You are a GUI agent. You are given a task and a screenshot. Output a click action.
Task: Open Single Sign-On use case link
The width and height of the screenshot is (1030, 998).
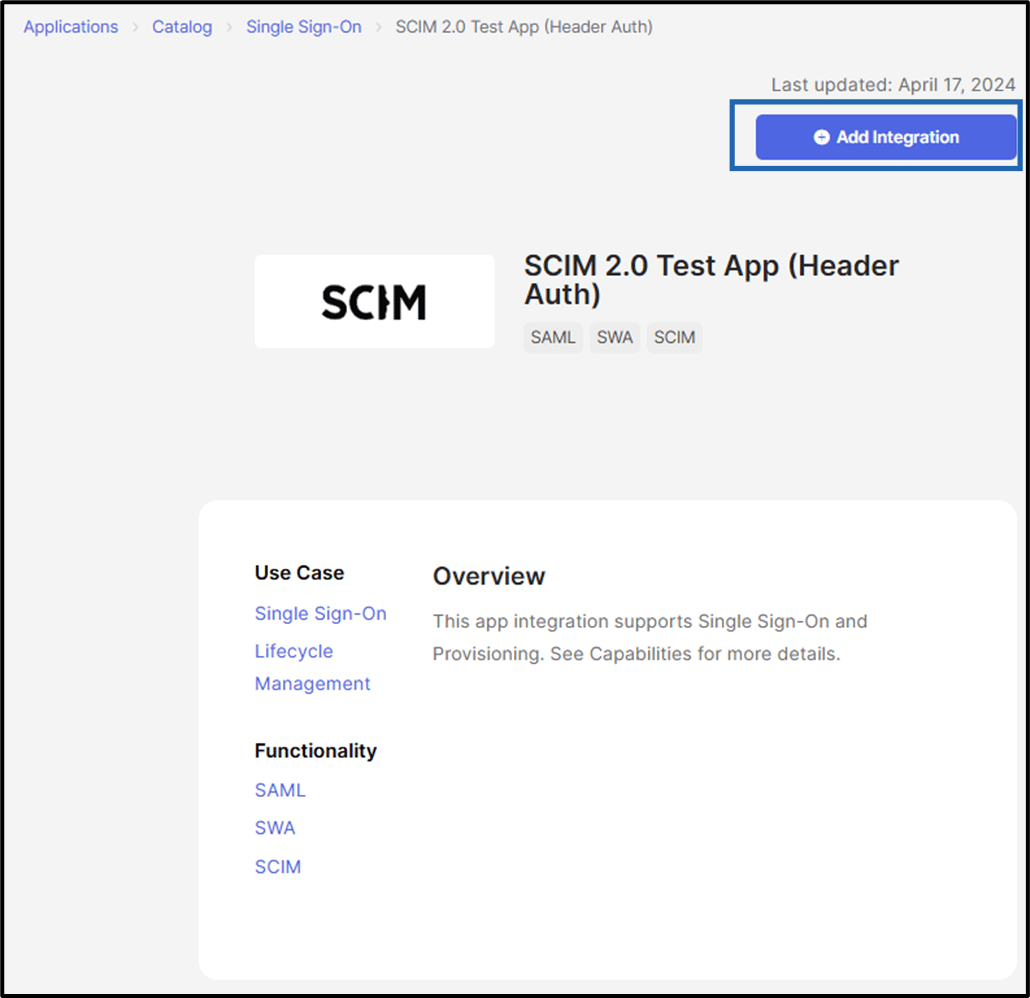[x=321, y=614]
